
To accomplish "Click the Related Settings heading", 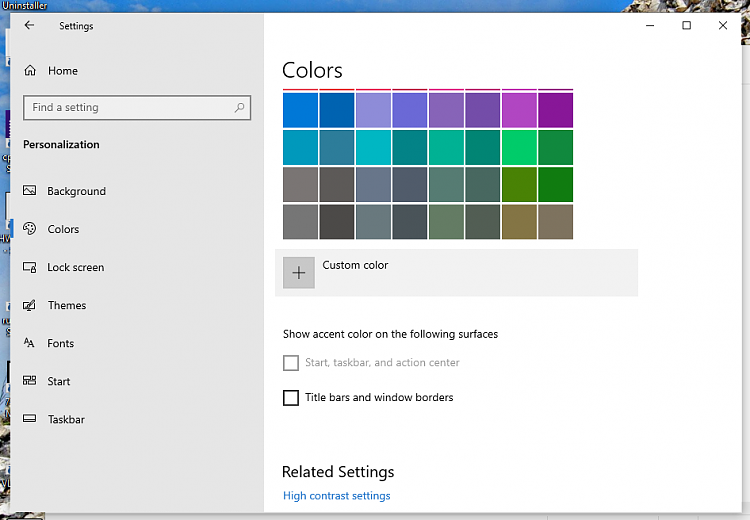I will pyautogui.click(x=338, y=472).
